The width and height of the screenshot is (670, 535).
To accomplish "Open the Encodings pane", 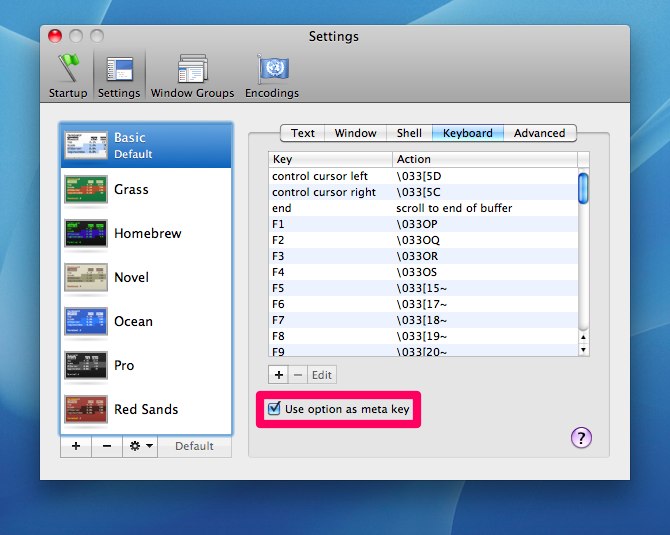I will (x=272, y=76).
